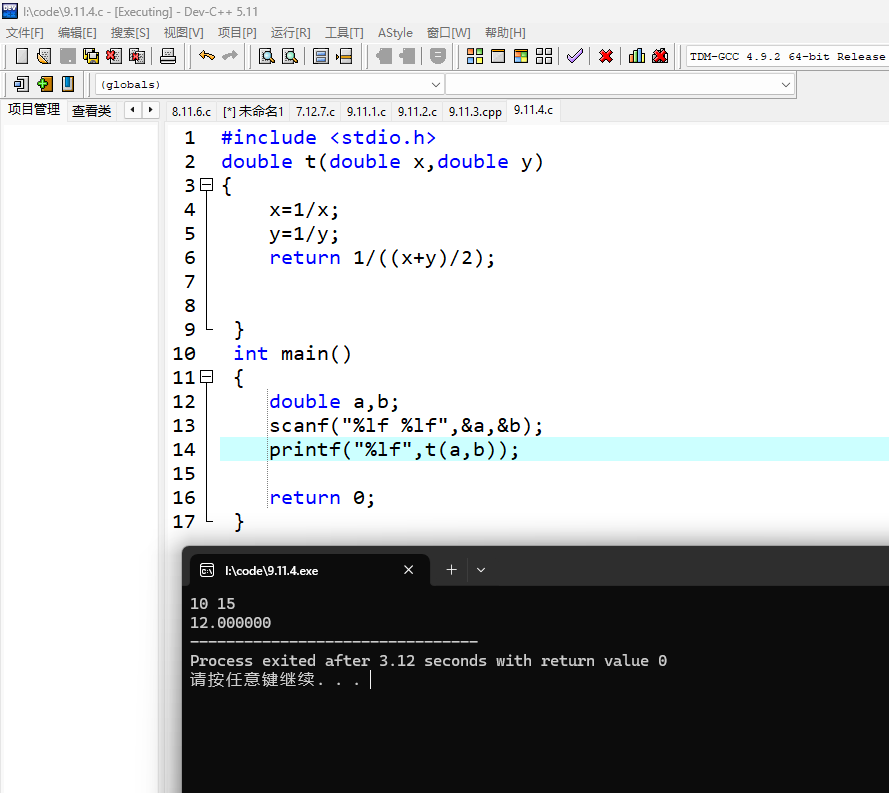Switch to the 8.11.6.c editor tab
This screenshot has height=793, width=889.
[x=191, y=112]
